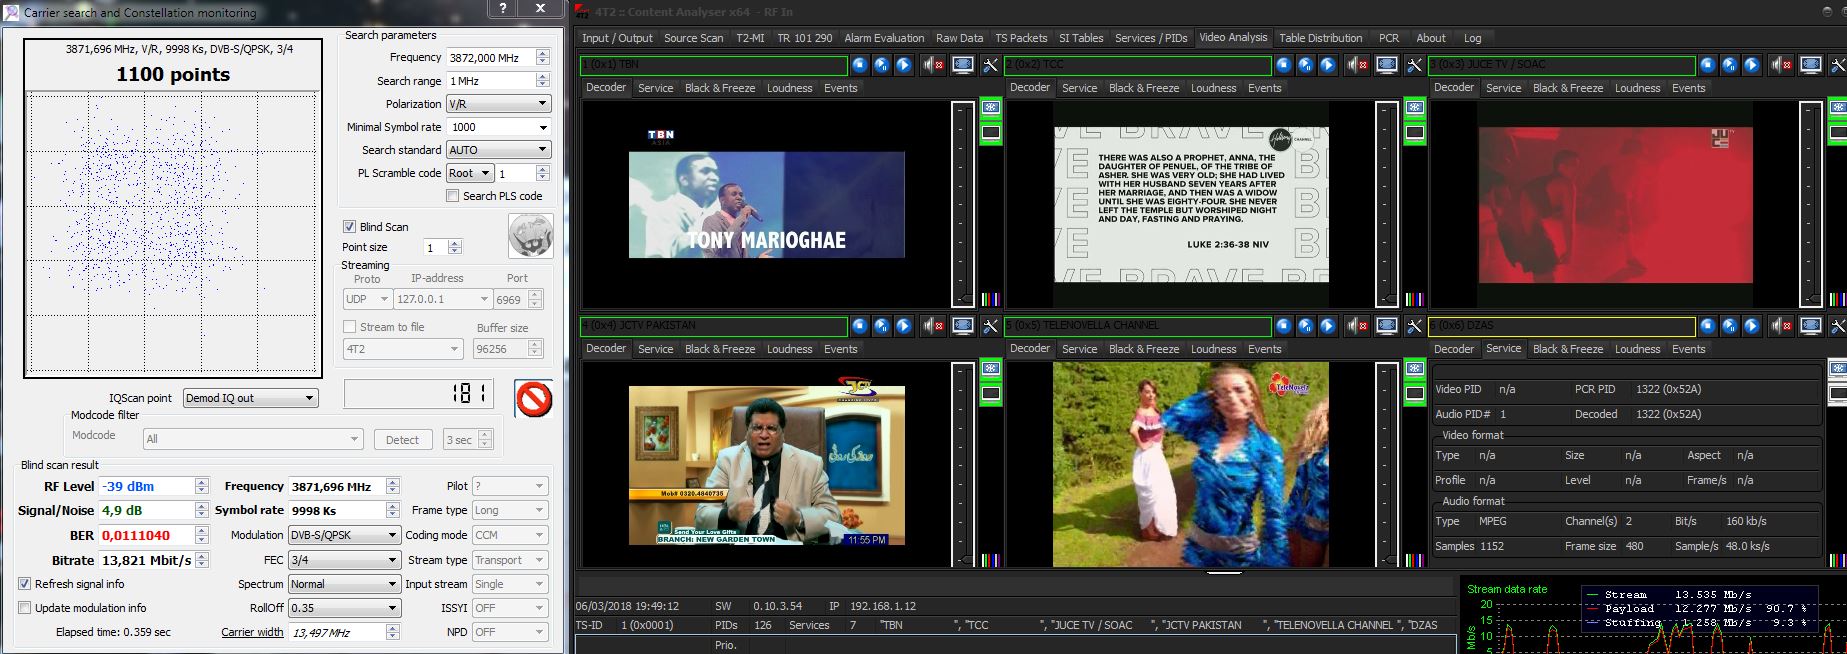Open the settings tools icon for JCTV PAKISTAN

[x=991, y=326]
